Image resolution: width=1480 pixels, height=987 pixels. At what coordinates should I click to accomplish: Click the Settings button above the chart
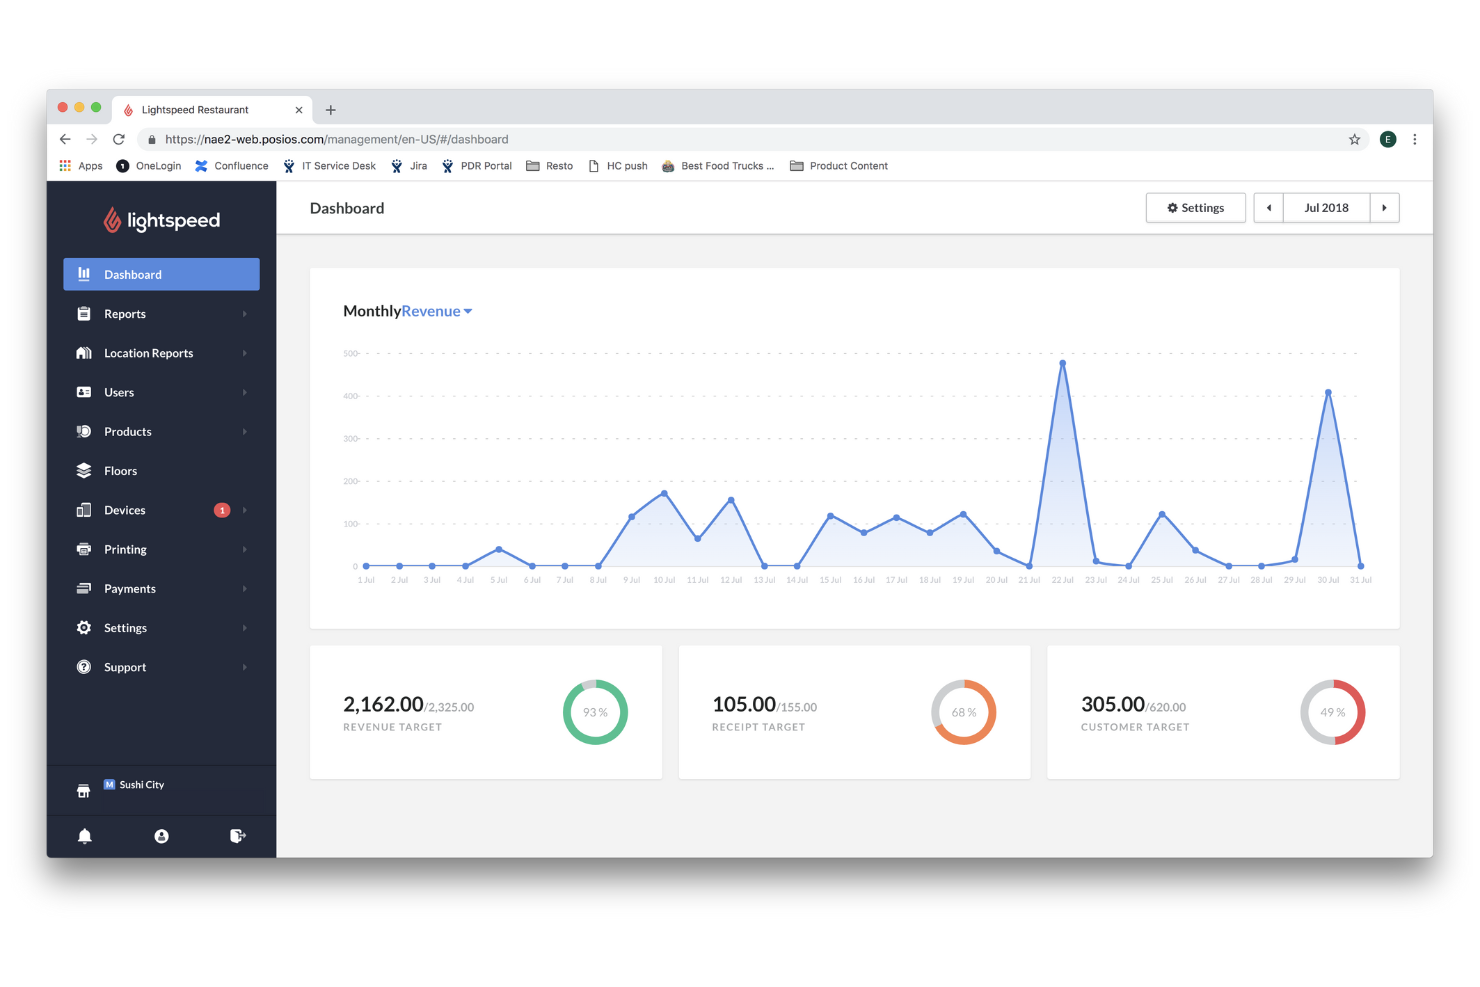[x=1195, y=207]
